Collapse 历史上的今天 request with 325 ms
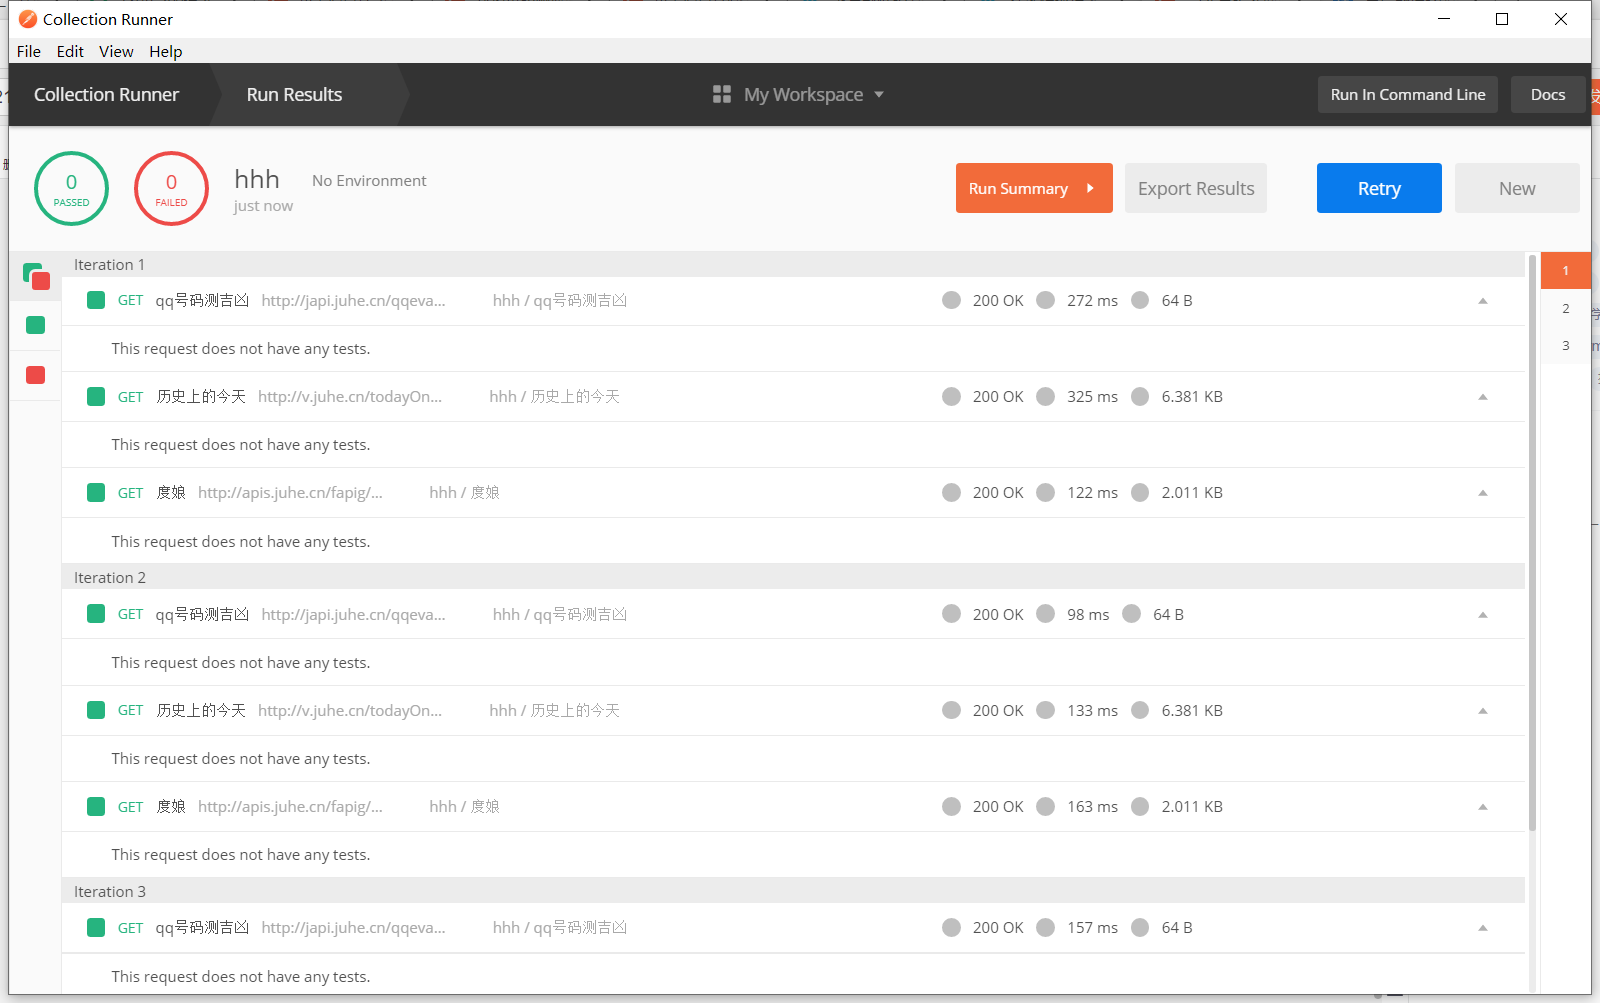 click(x=1483, y=397)
